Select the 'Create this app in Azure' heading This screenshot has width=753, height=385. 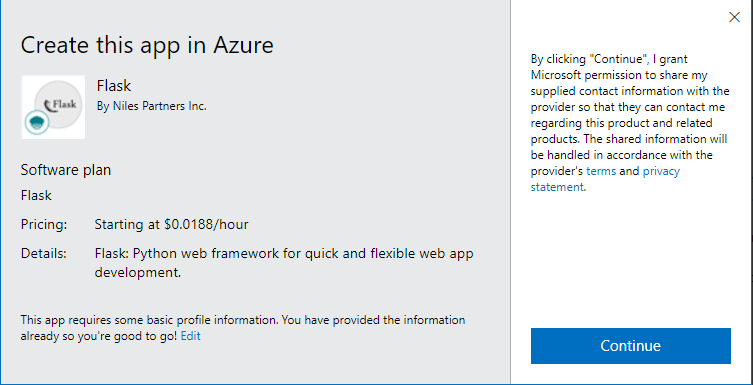(147, 45)
